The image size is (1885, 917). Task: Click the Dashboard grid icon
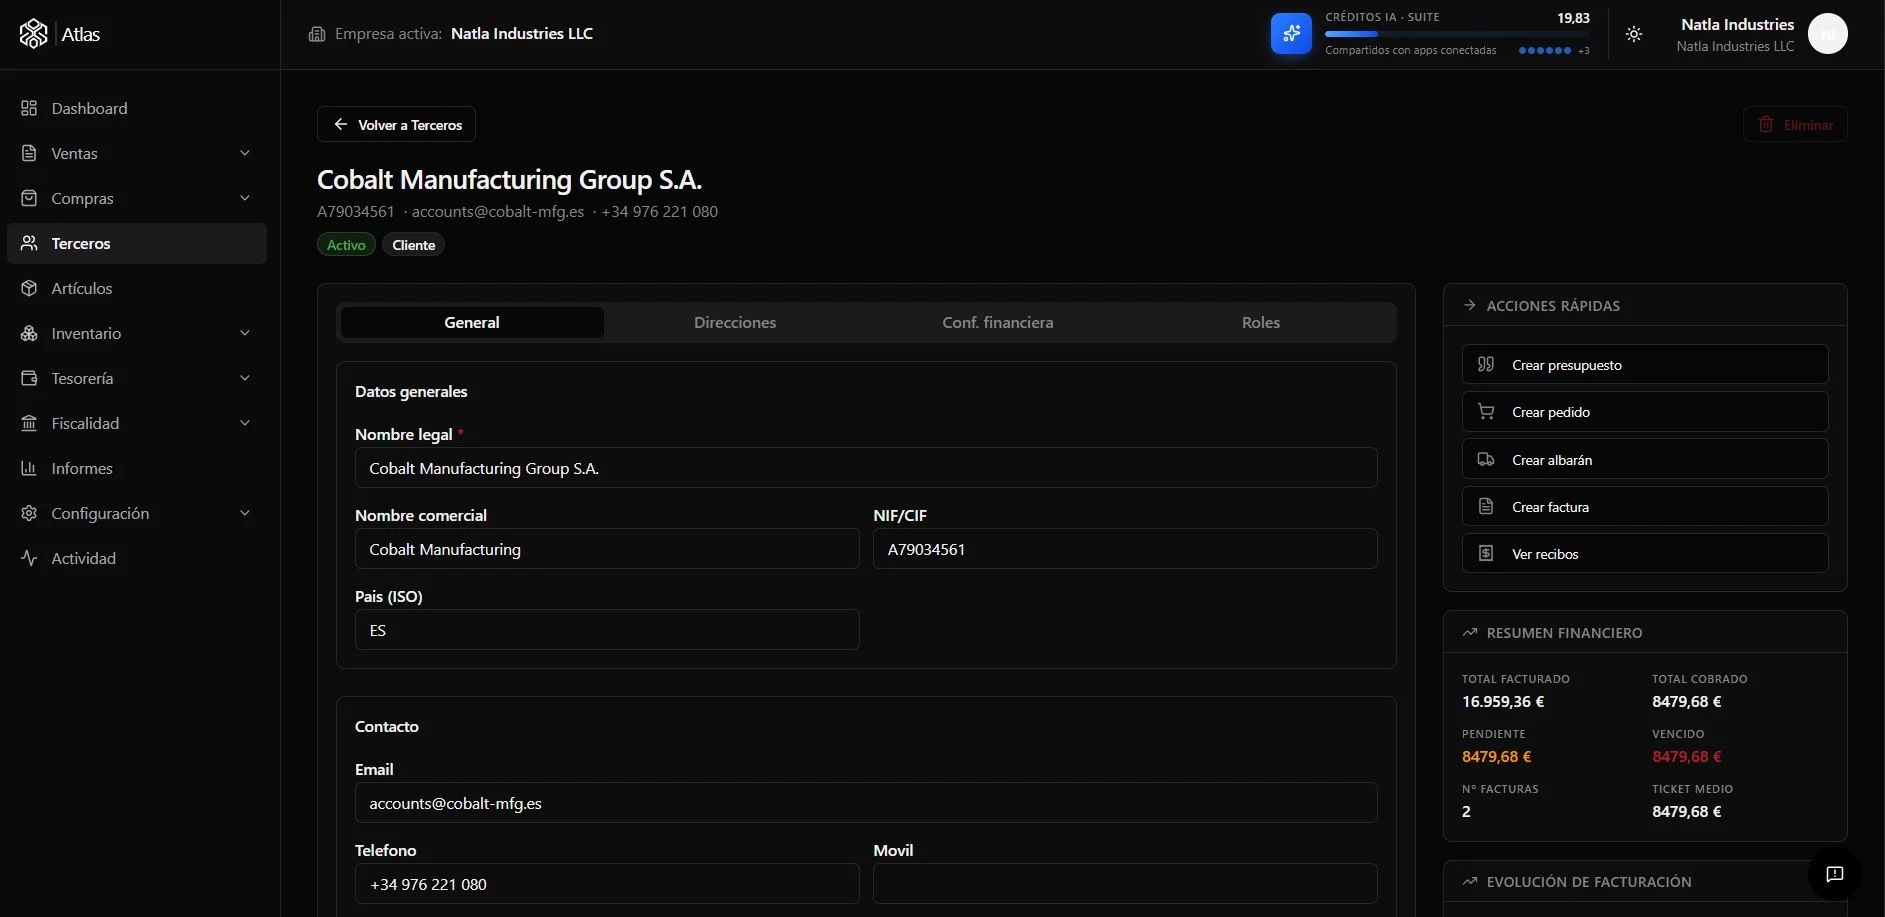pyautogui.click(x=29, y=108)
